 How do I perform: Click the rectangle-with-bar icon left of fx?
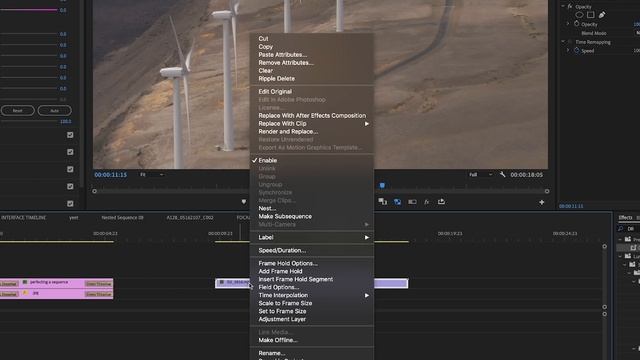point(412,202)
